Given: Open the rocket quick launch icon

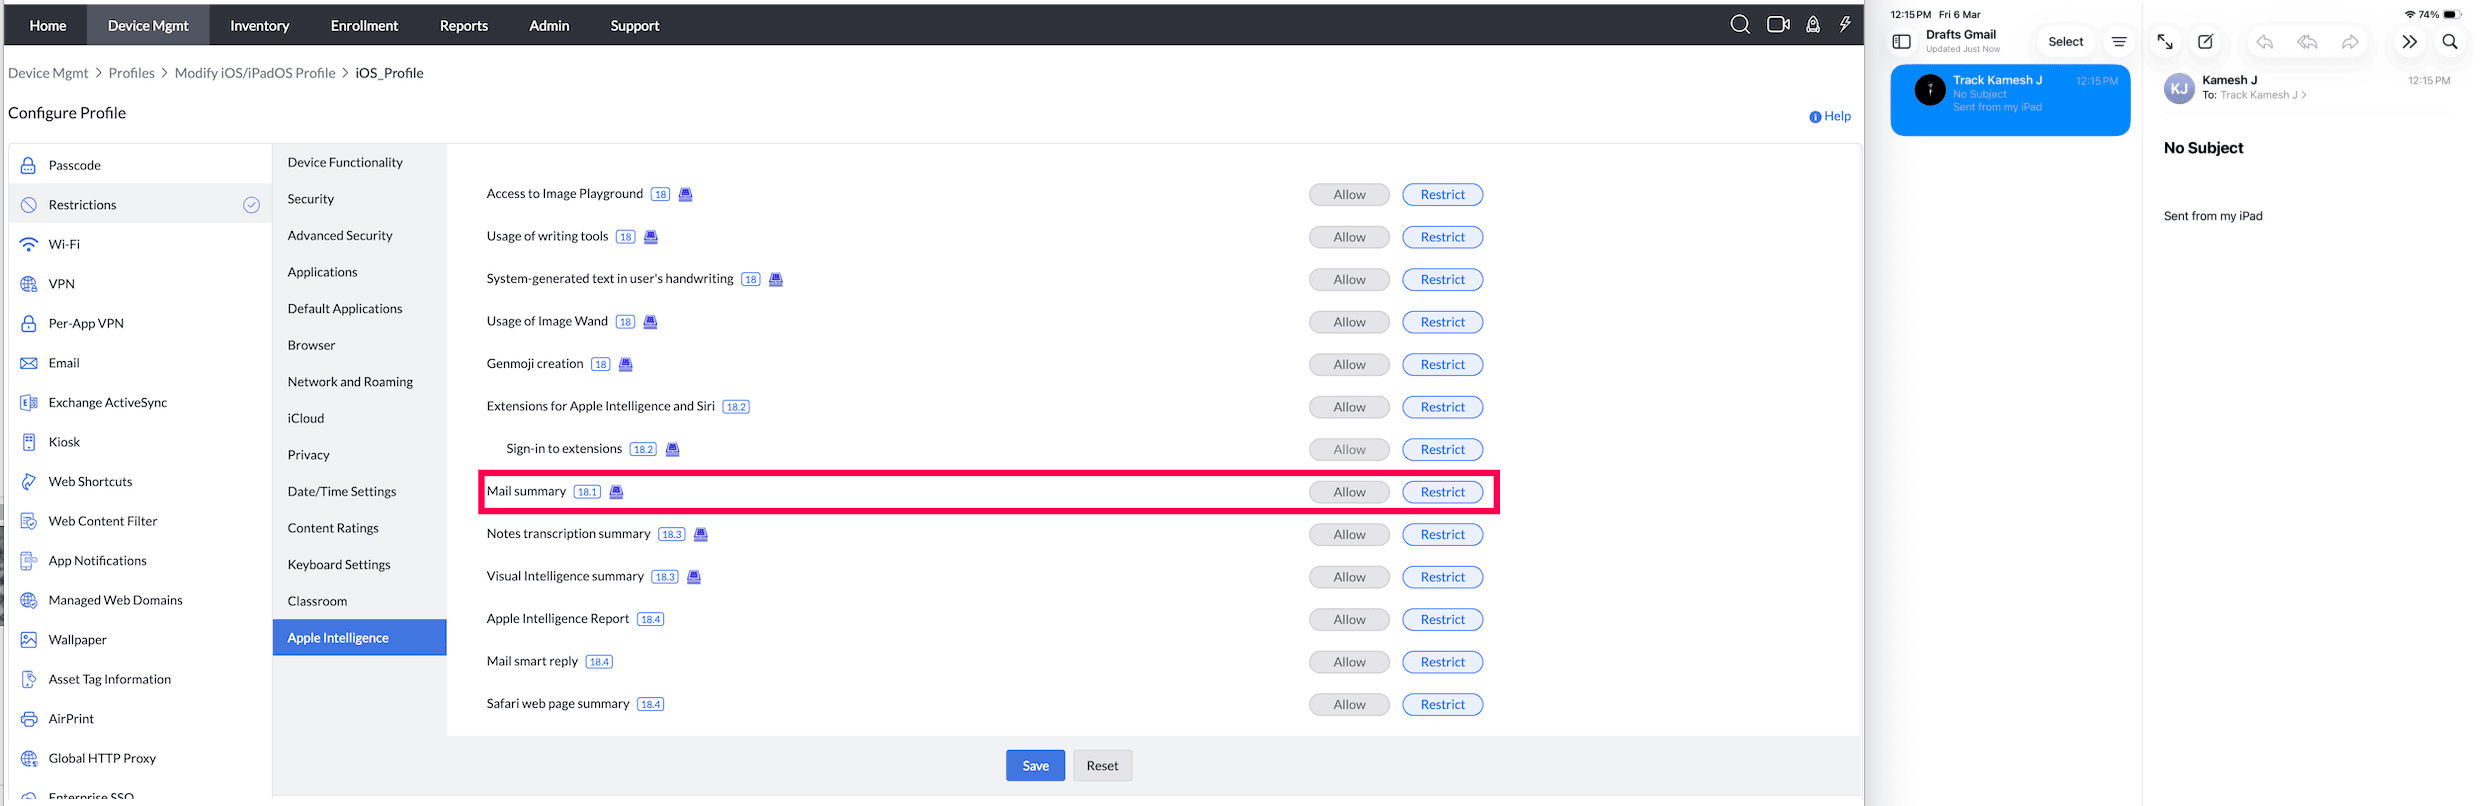Looking at the screenshot, I should pos(1813,25).
